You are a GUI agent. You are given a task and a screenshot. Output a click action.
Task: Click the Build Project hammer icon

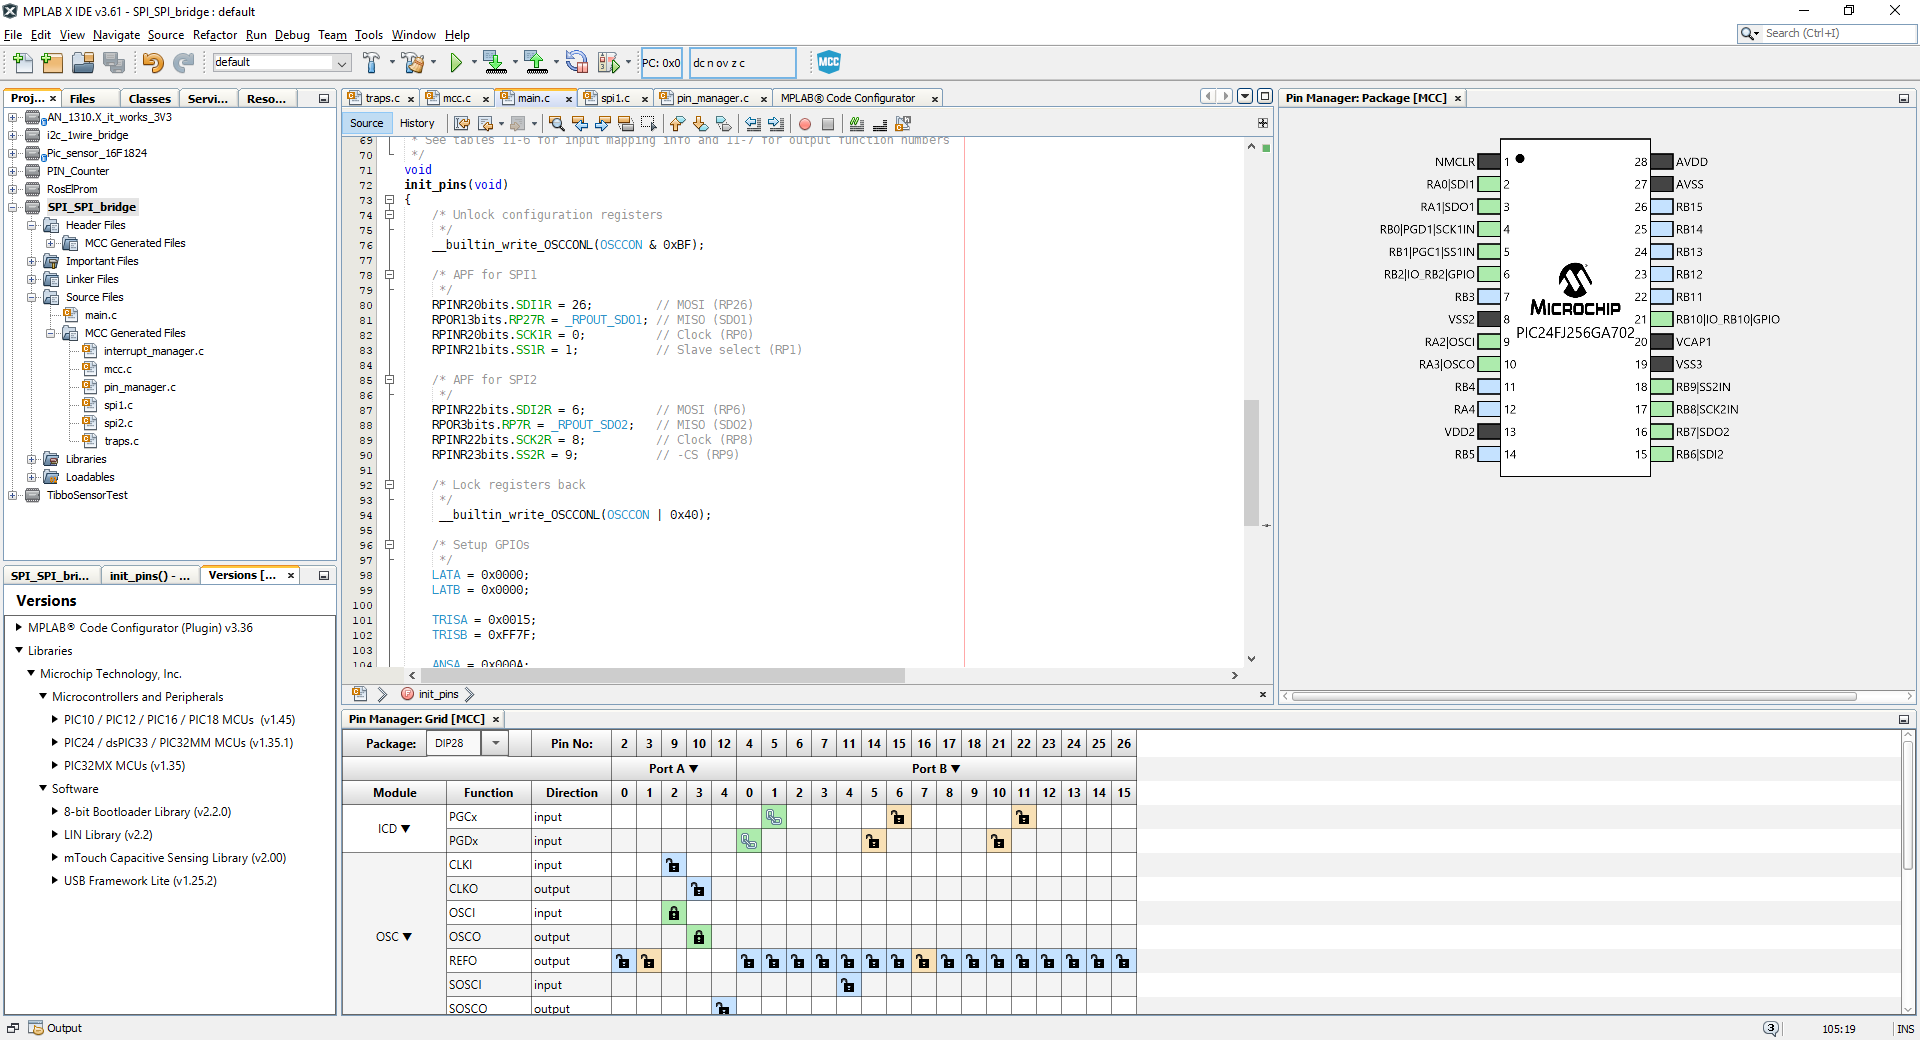point(372,63)
